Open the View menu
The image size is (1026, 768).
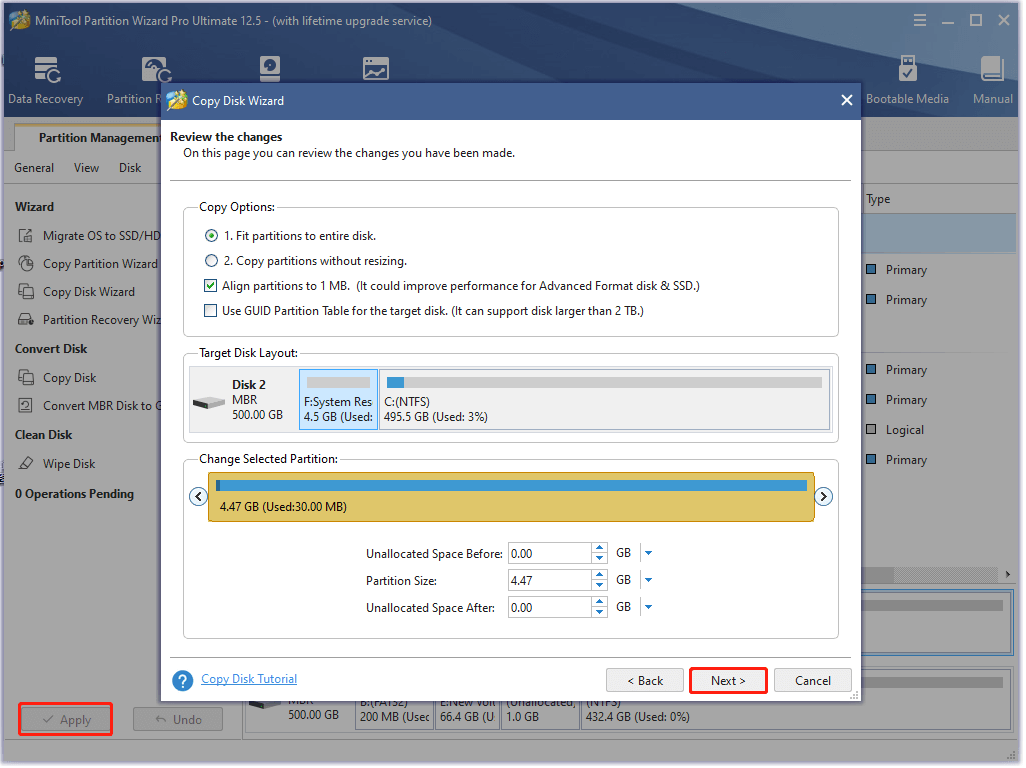(x=87, y=168)
